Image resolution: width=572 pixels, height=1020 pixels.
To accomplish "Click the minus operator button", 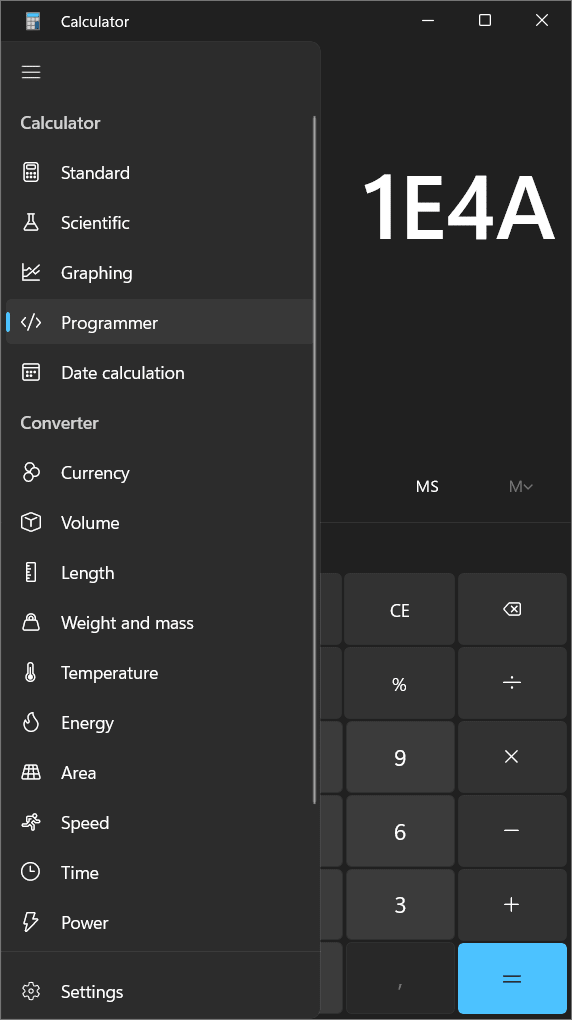I will (512, 831).
